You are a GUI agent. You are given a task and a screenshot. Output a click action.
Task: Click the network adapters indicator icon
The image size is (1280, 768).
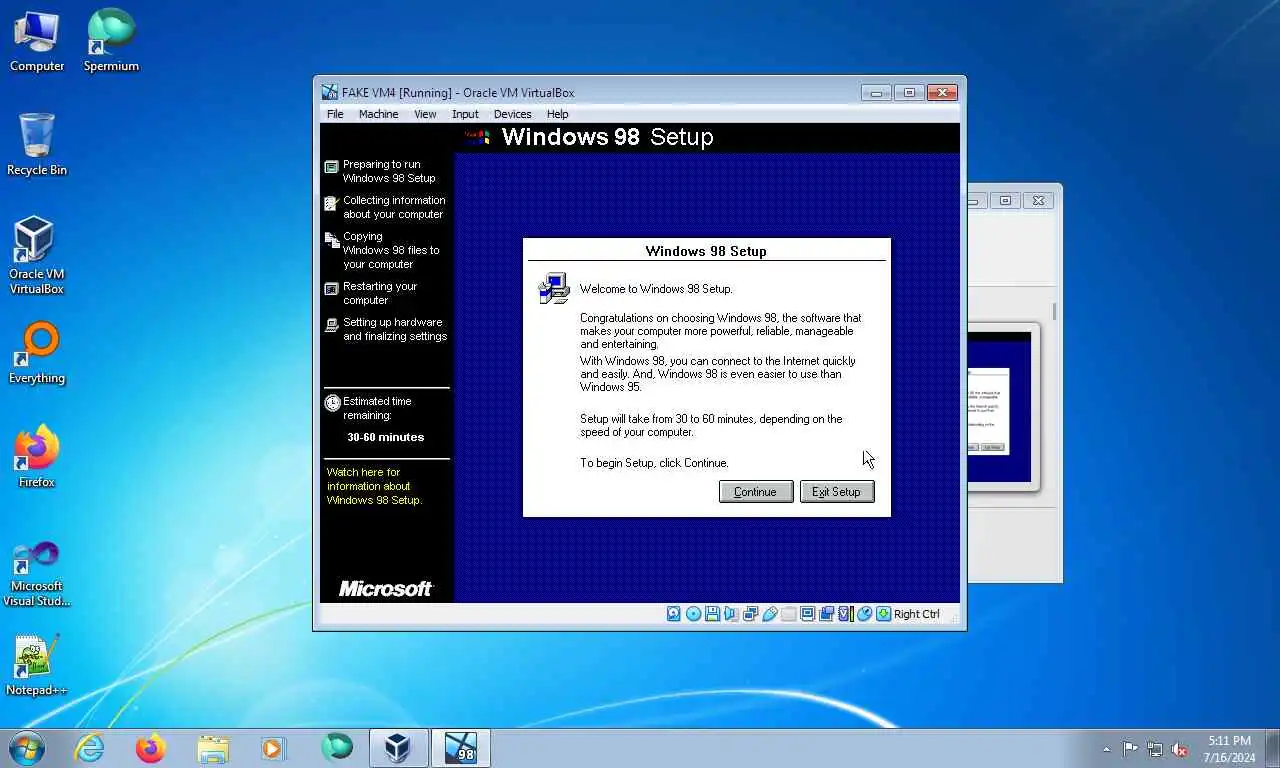tap(750, 614)
